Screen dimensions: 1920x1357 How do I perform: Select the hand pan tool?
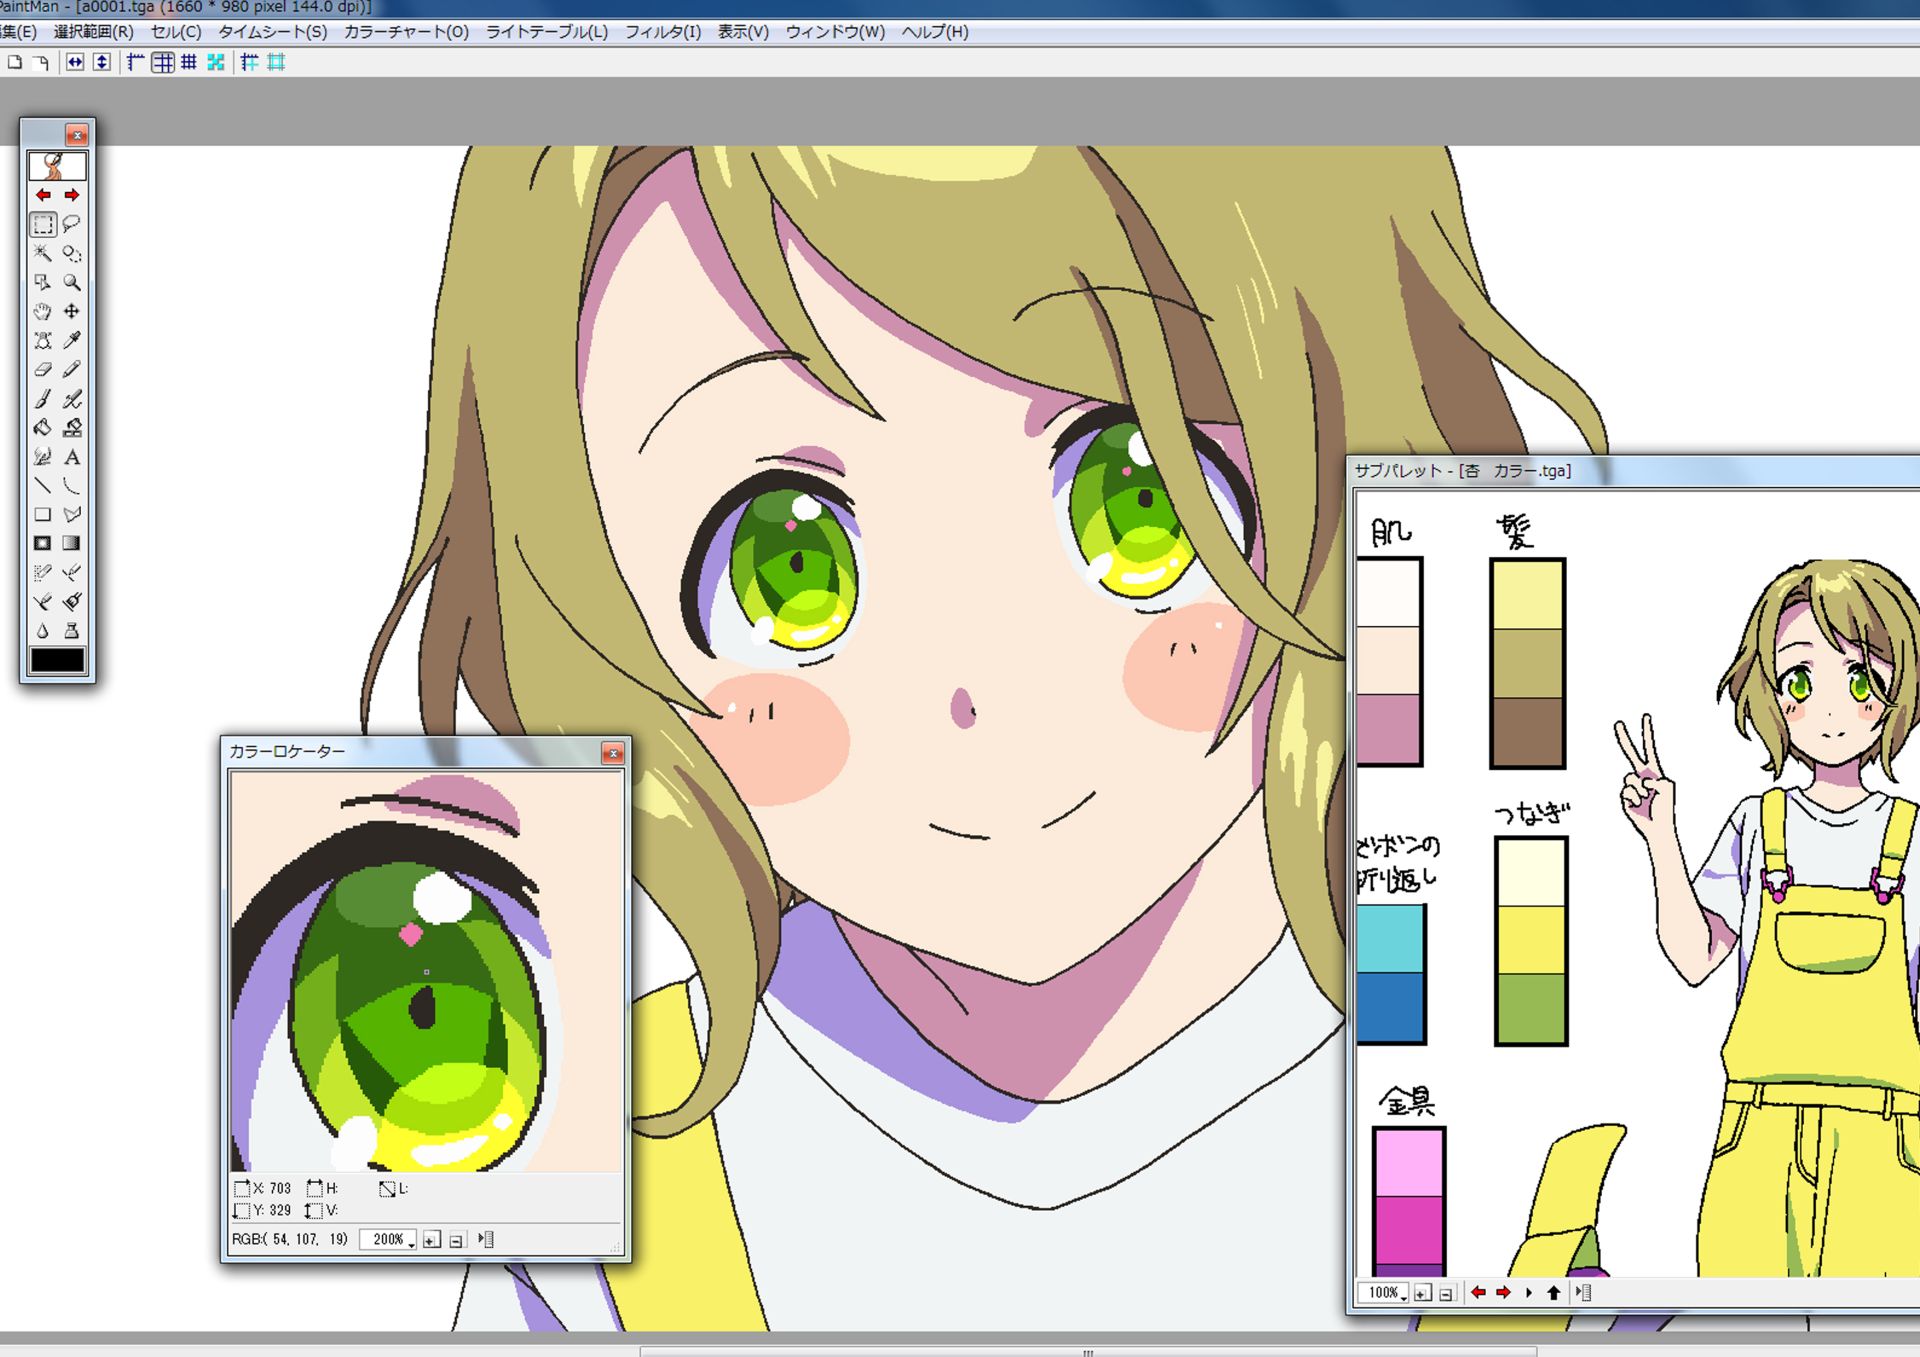click(43, 311)
